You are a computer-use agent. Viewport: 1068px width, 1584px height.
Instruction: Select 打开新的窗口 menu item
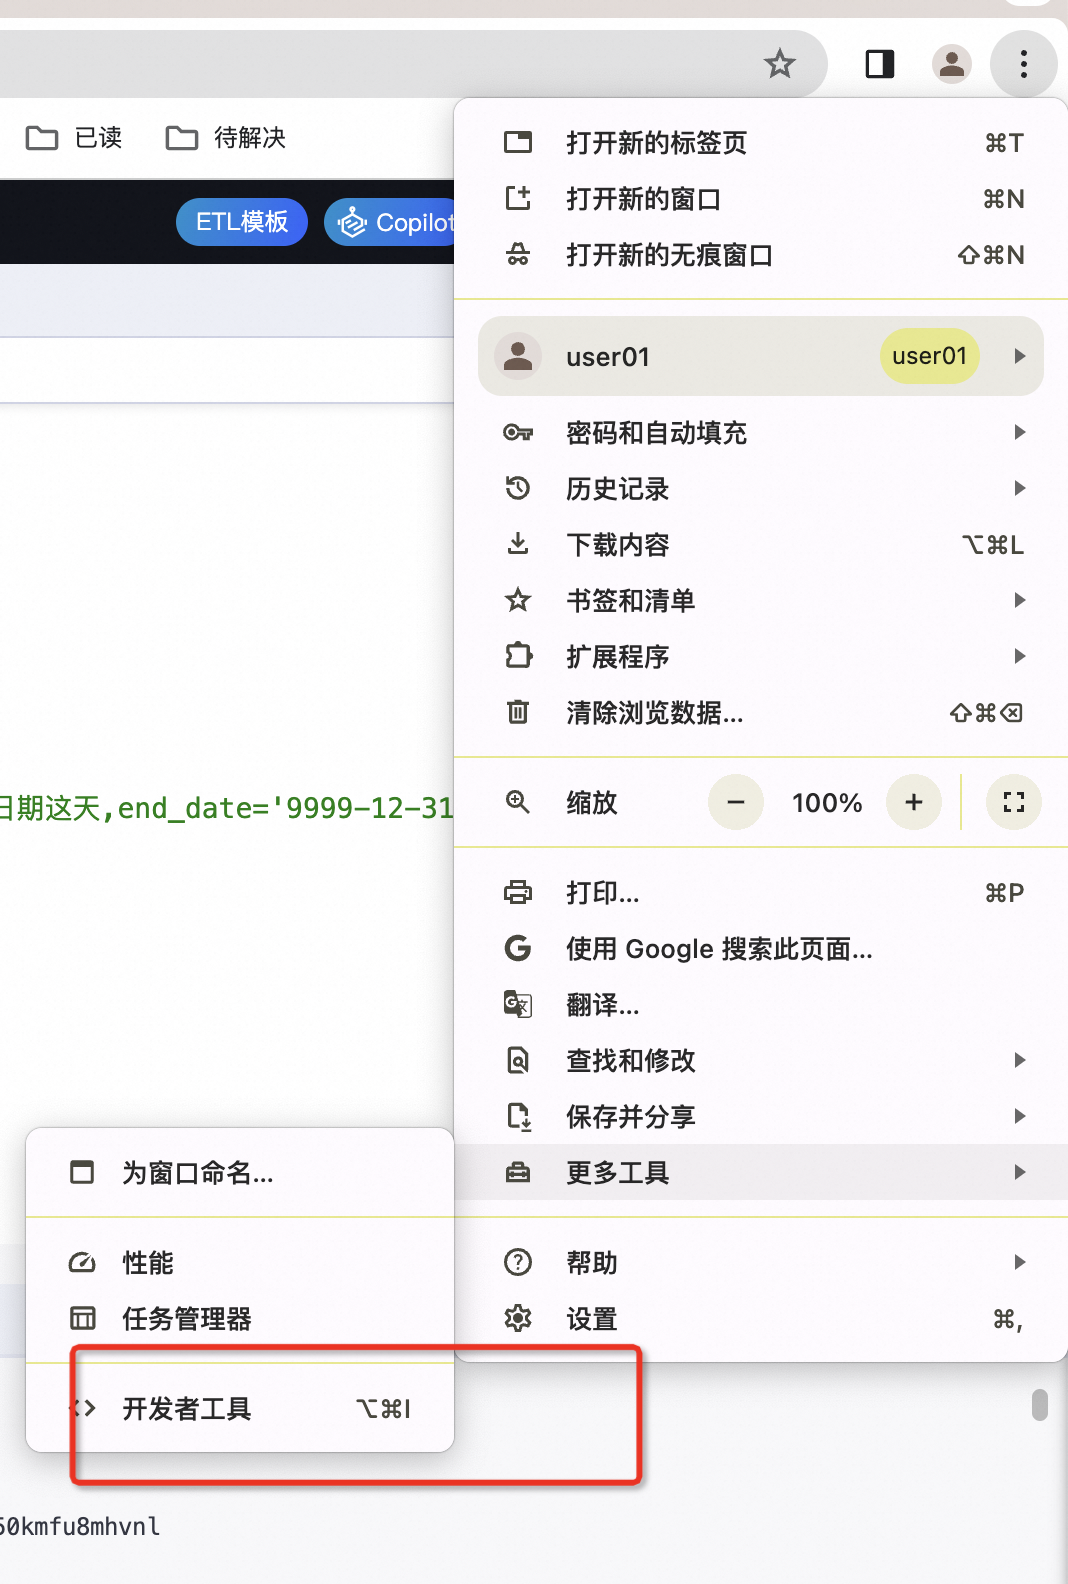pos(761,198)
